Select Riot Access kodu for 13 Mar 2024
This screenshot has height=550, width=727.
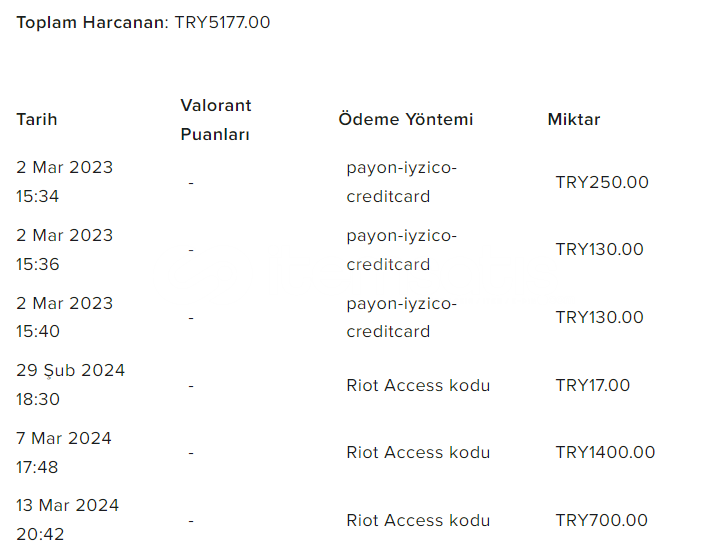418,520
